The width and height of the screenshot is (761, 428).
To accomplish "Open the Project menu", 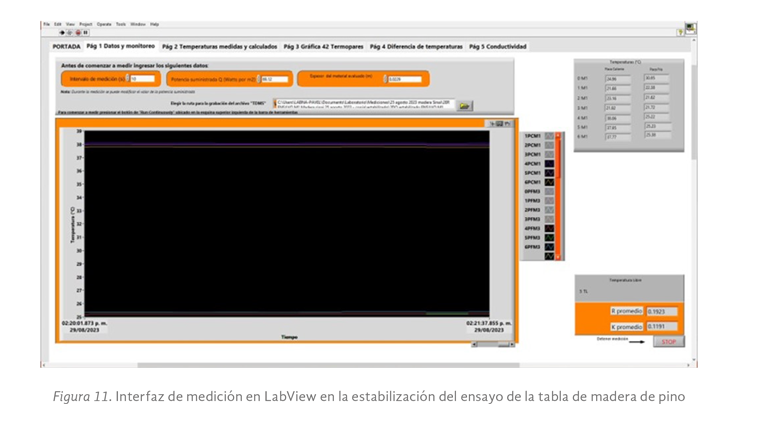I will [86, 24].
